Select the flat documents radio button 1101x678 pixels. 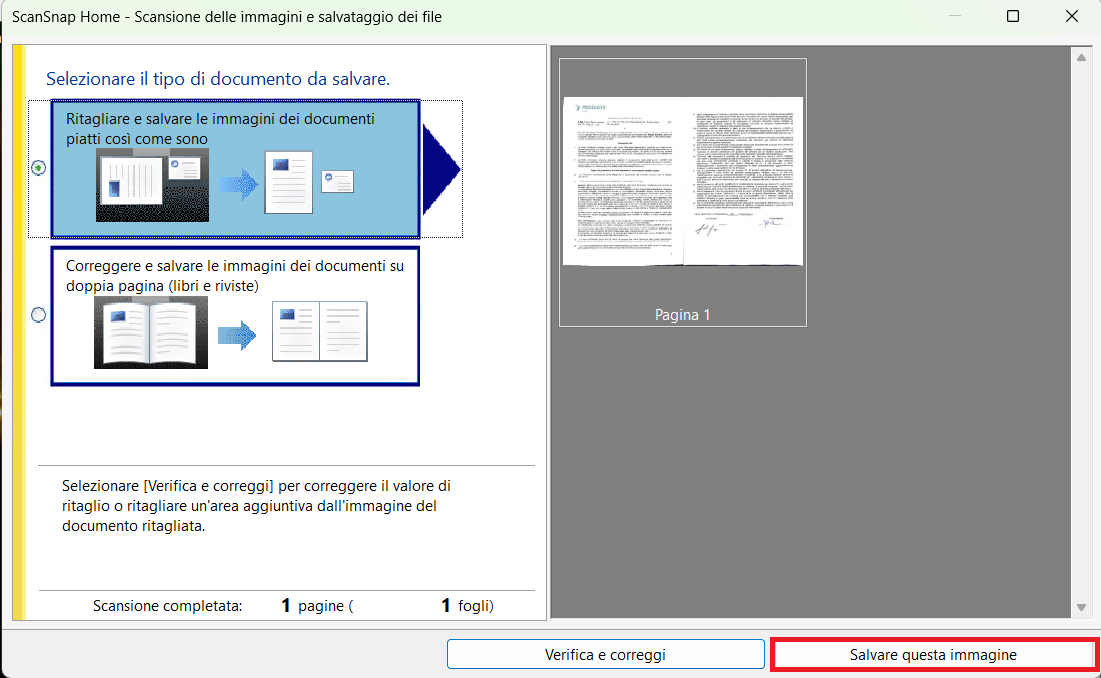[x=39, y=168]
